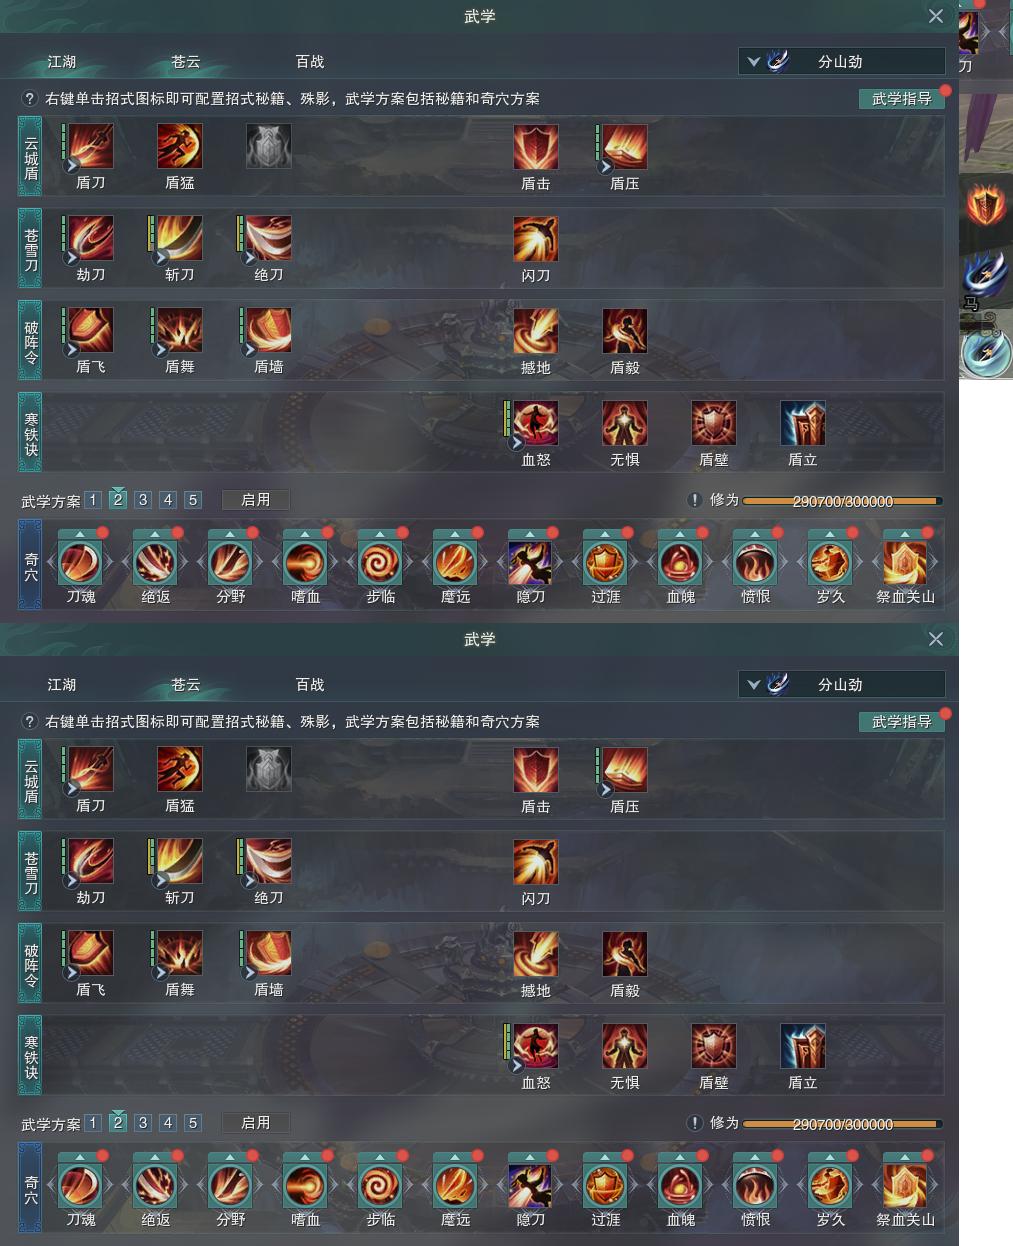Expand options arrow above 刀魂 in upper panel
The height and width of the screenshot is (1246, 1013).
[80, 534]
